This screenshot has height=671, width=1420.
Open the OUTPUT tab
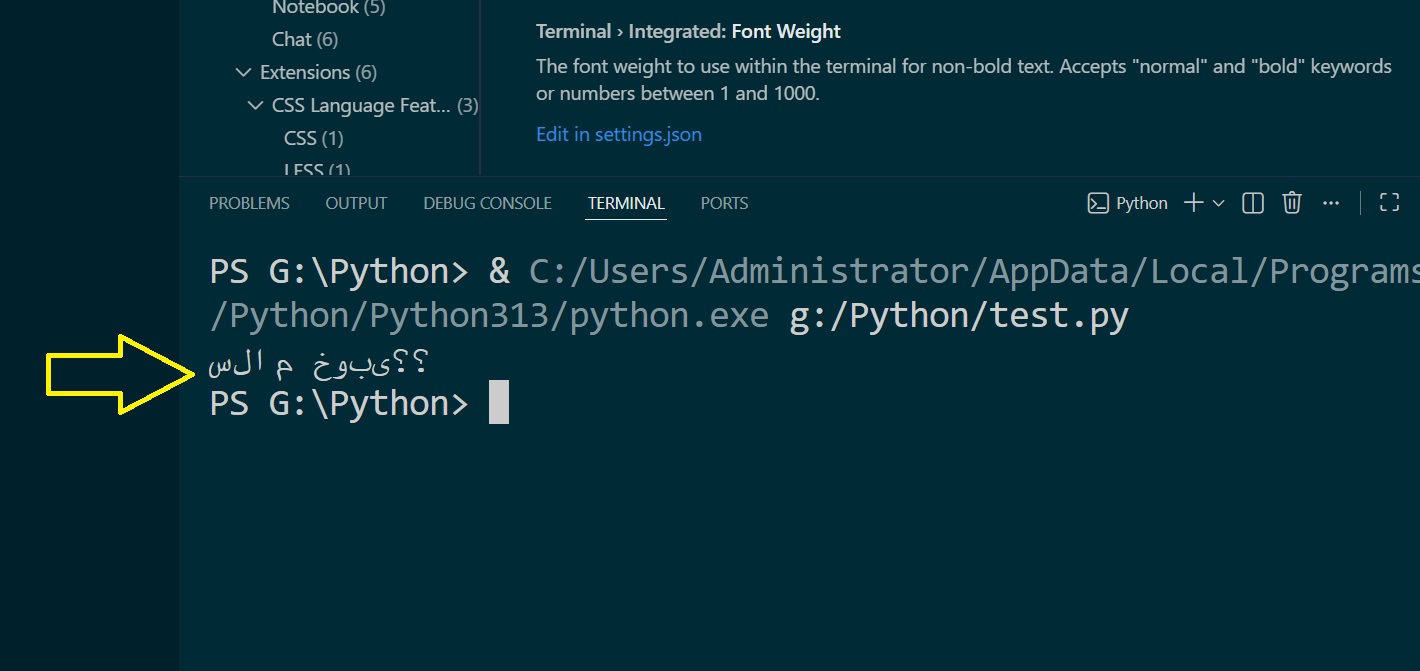[x=356, y=203]
